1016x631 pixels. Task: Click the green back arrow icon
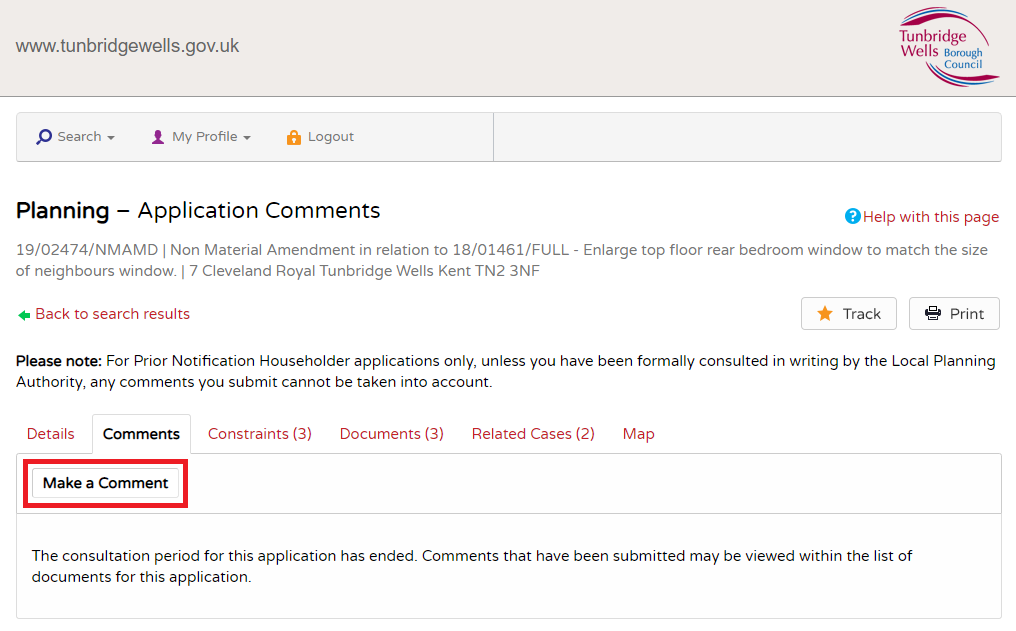click(x=23, y=313)
